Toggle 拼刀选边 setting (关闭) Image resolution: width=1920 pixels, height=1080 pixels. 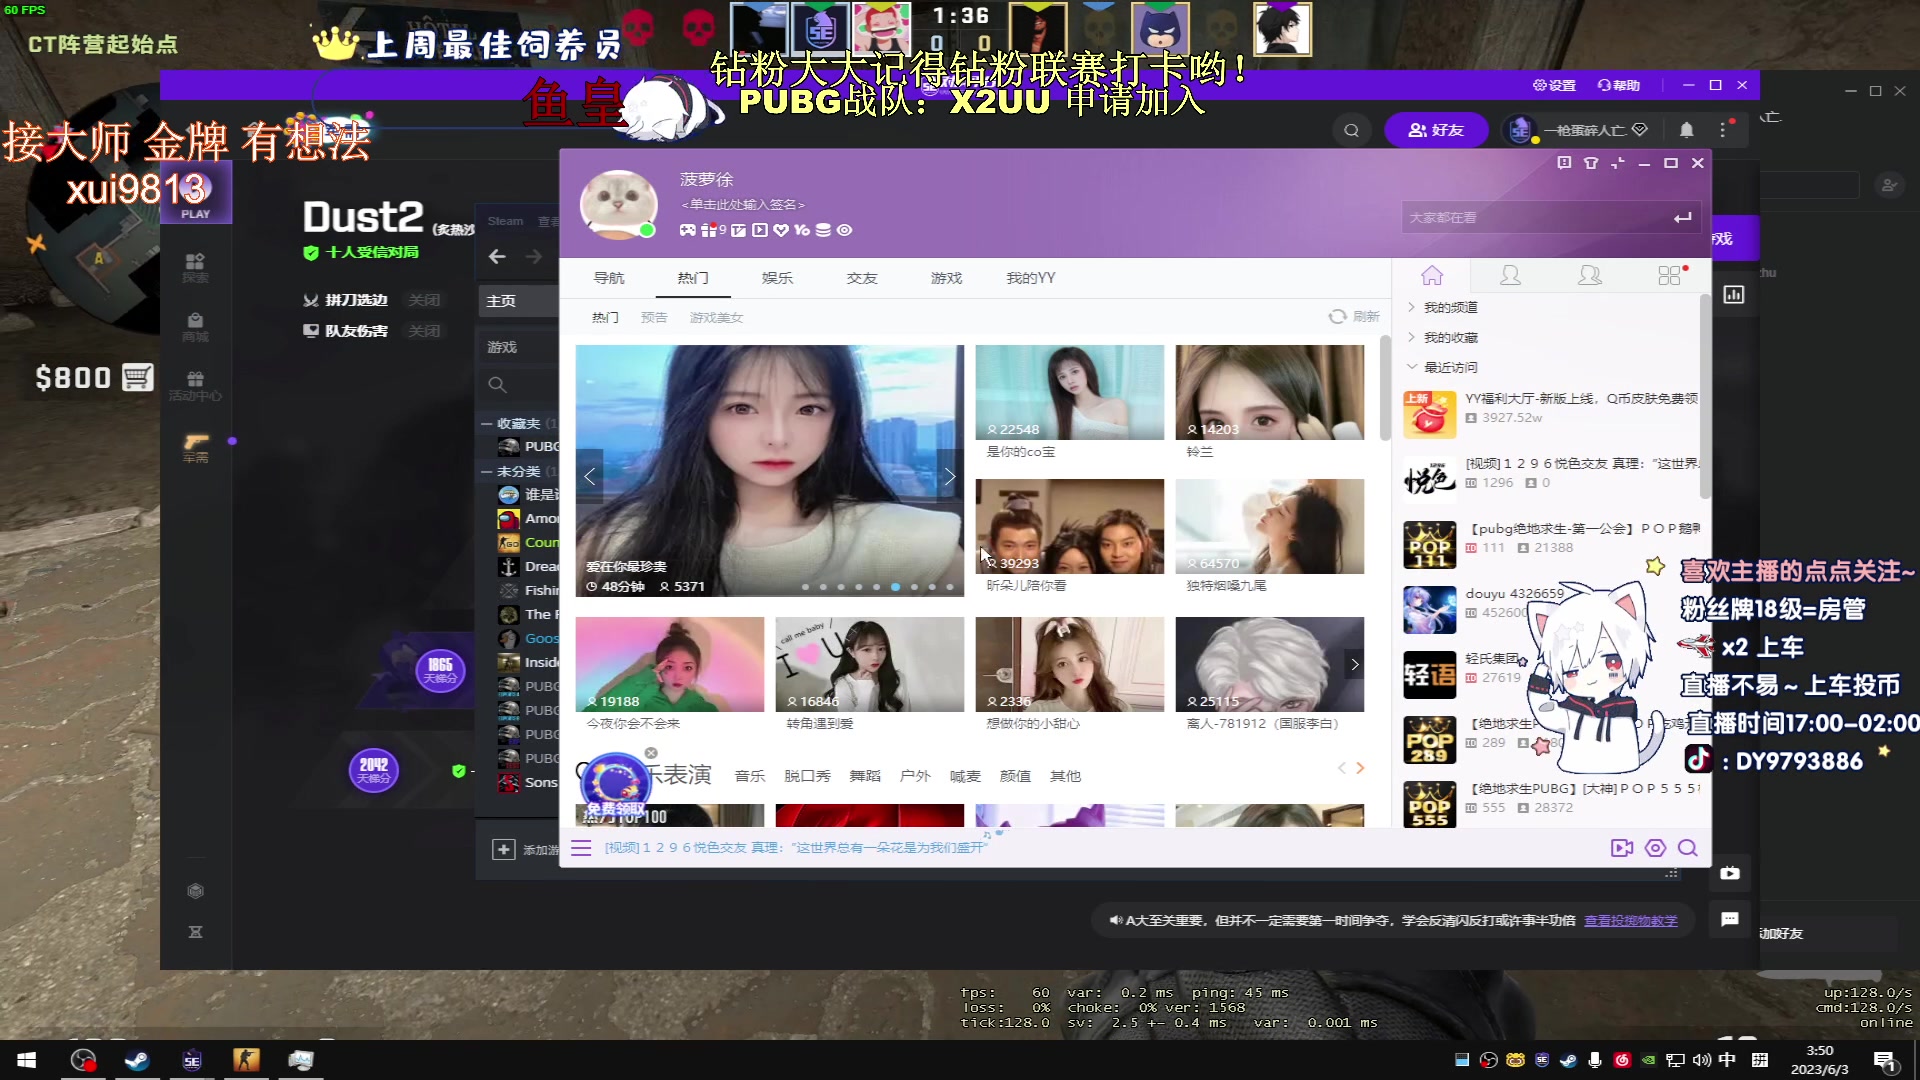click(424, 300)
